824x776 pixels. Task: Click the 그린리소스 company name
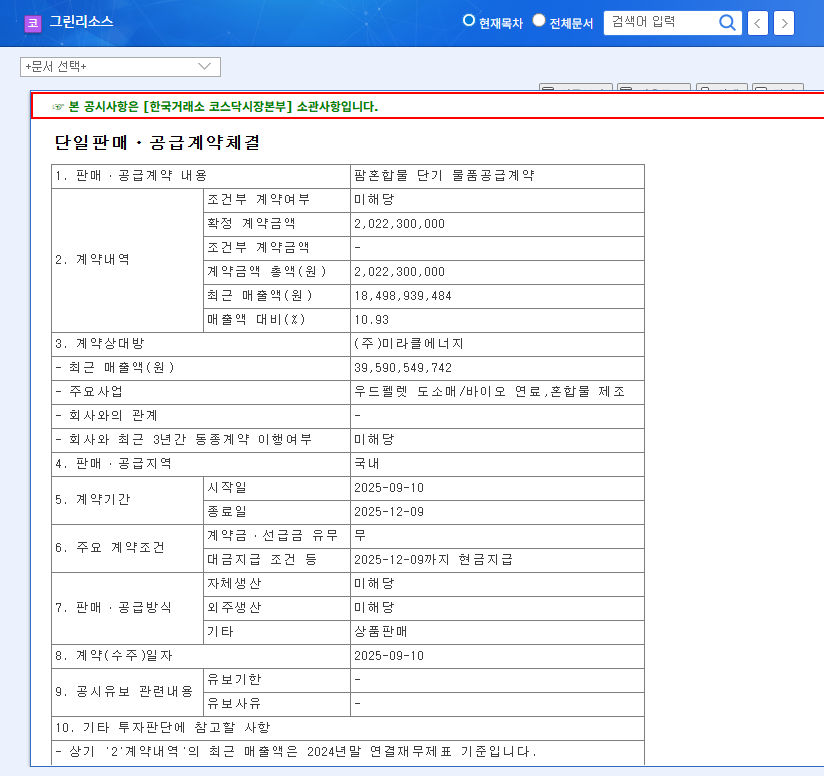coord(81,21)
